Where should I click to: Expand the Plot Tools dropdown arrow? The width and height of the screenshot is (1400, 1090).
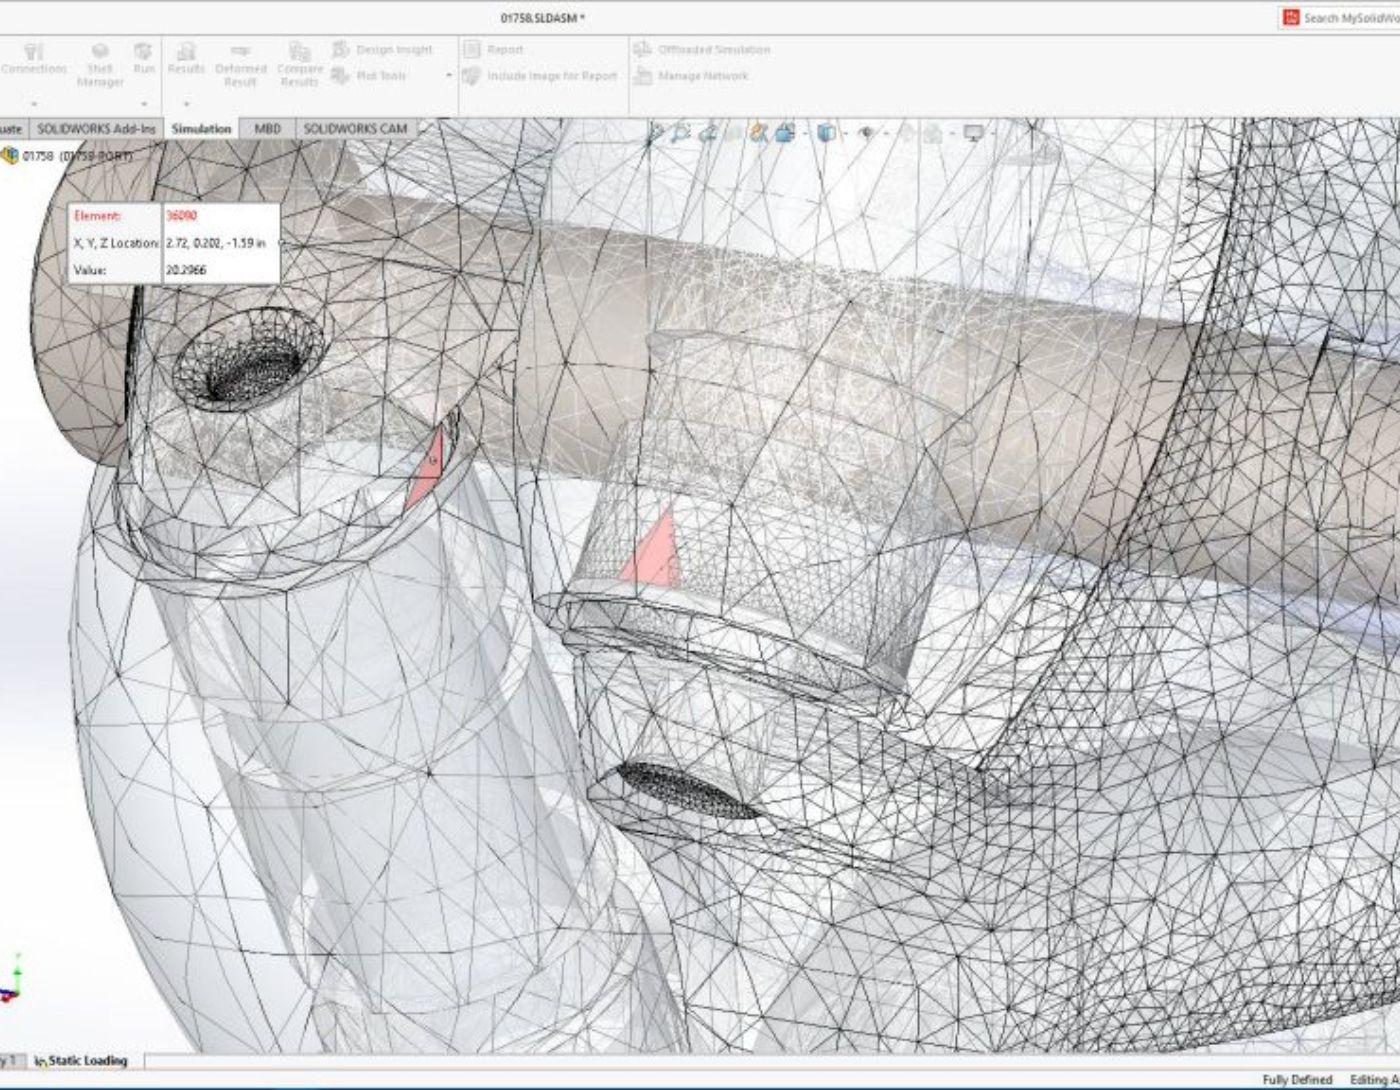pyautogui.click(x=448, y=76)
